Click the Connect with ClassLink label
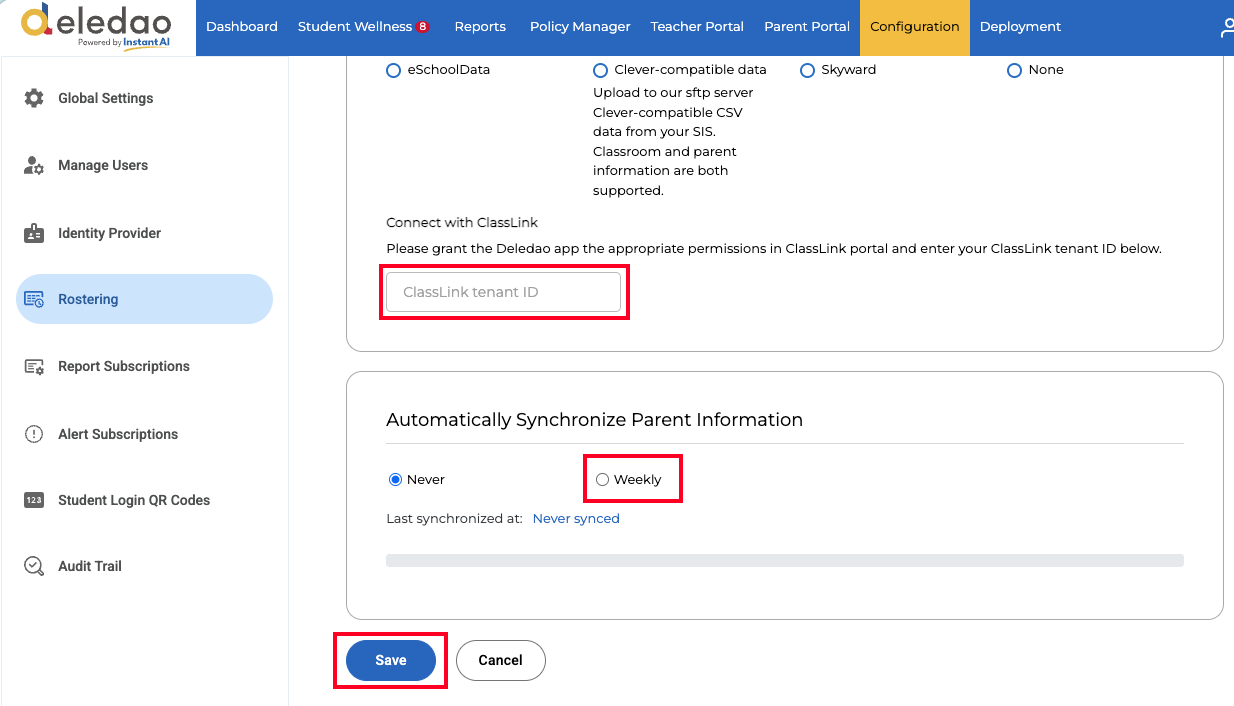The height and width of the screenshot is (706, 1234). (462, 222)
